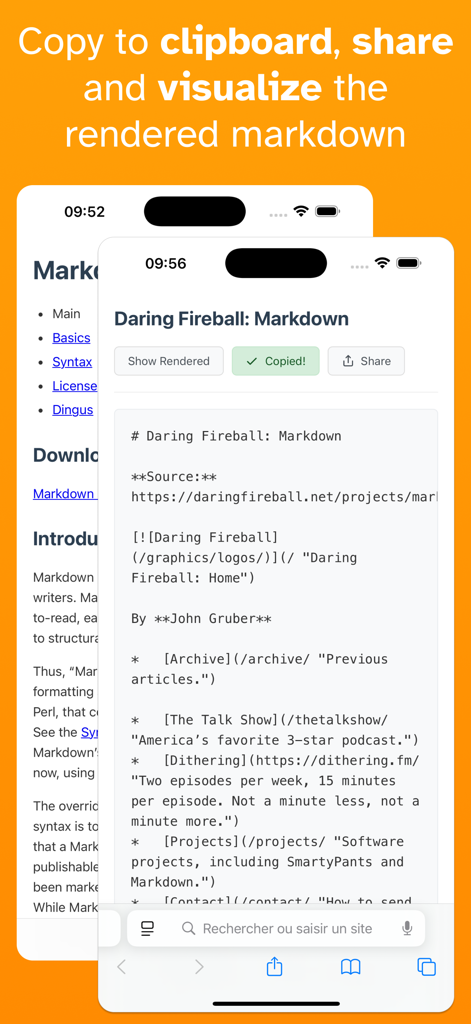Viewport: 471px width, 1024px height.
Task: Tap battery icon in front phone status bar
Action: click(x=409, y=263)
